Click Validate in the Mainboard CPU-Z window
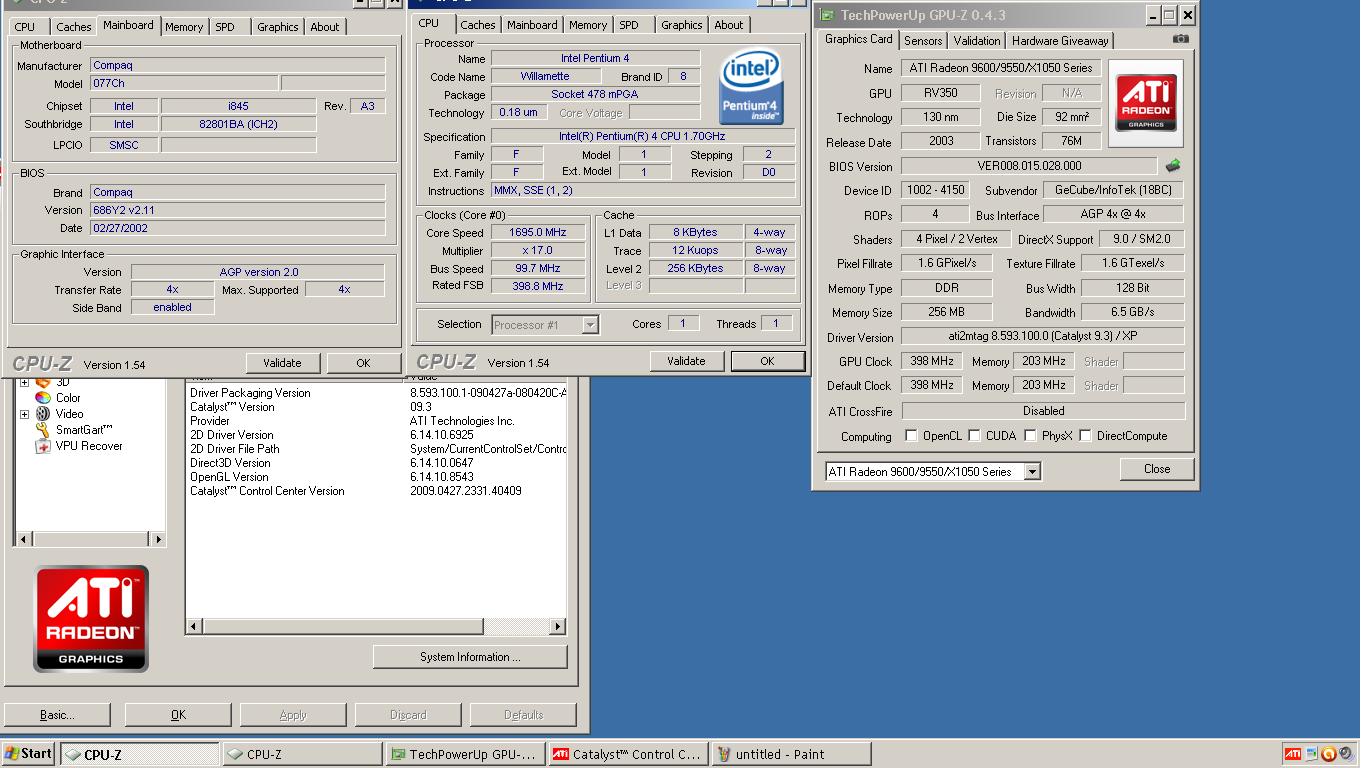Screen dimensions: 1361x768 [282, 363]
